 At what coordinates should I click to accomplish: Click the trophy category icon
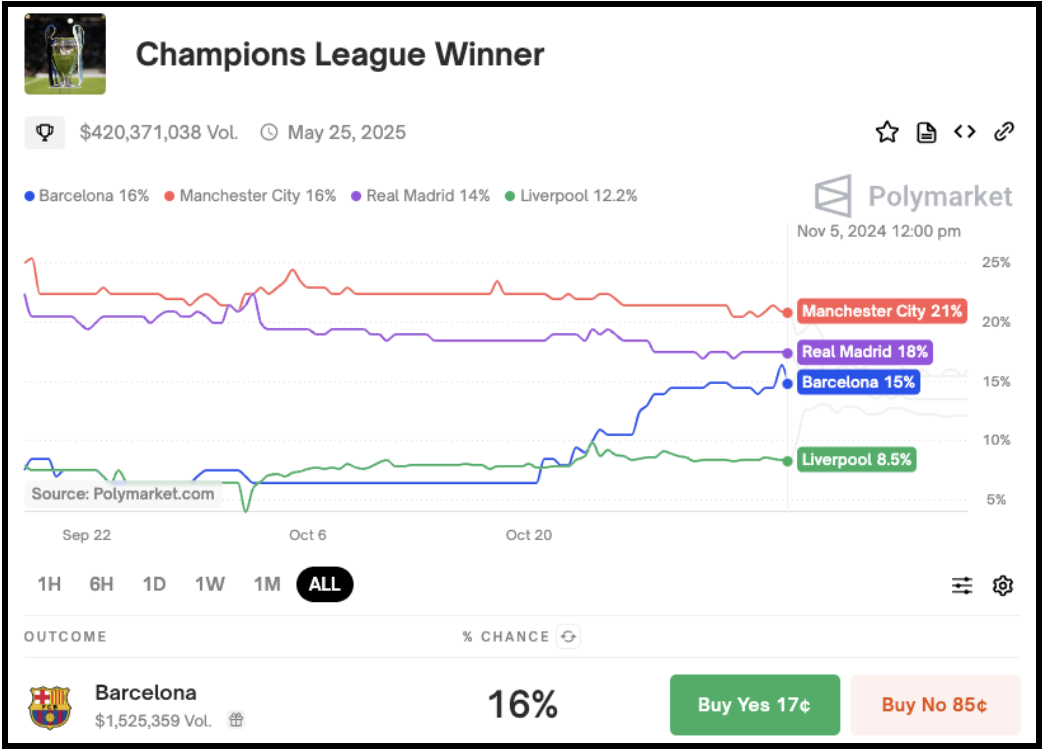click(45, 132)
